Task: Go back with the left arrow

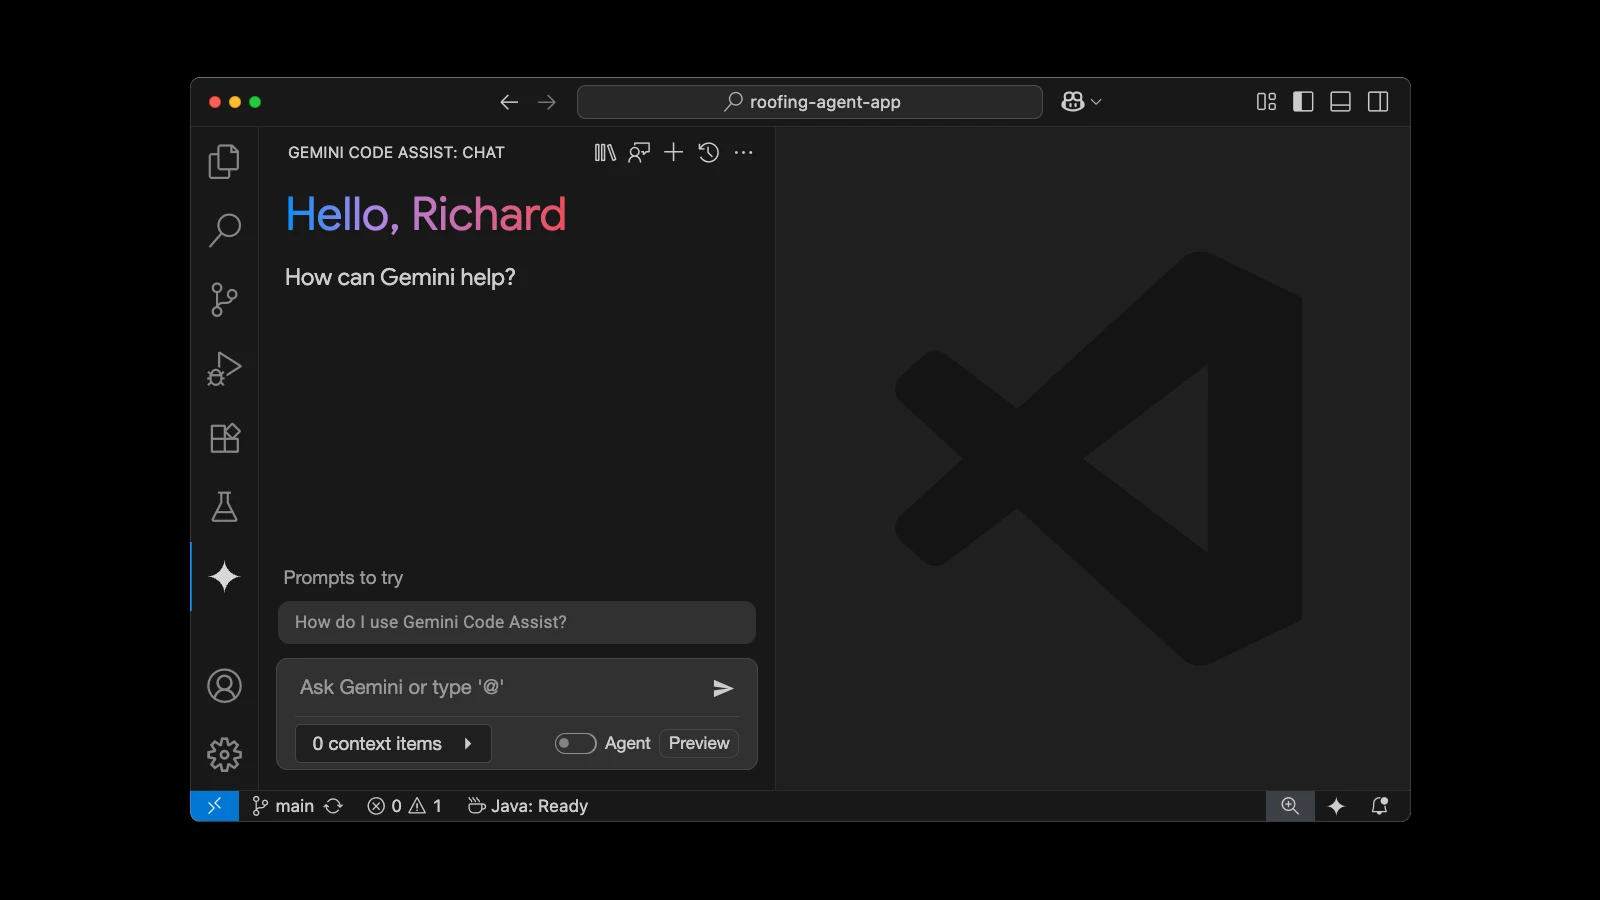Action: coord(509,102)
